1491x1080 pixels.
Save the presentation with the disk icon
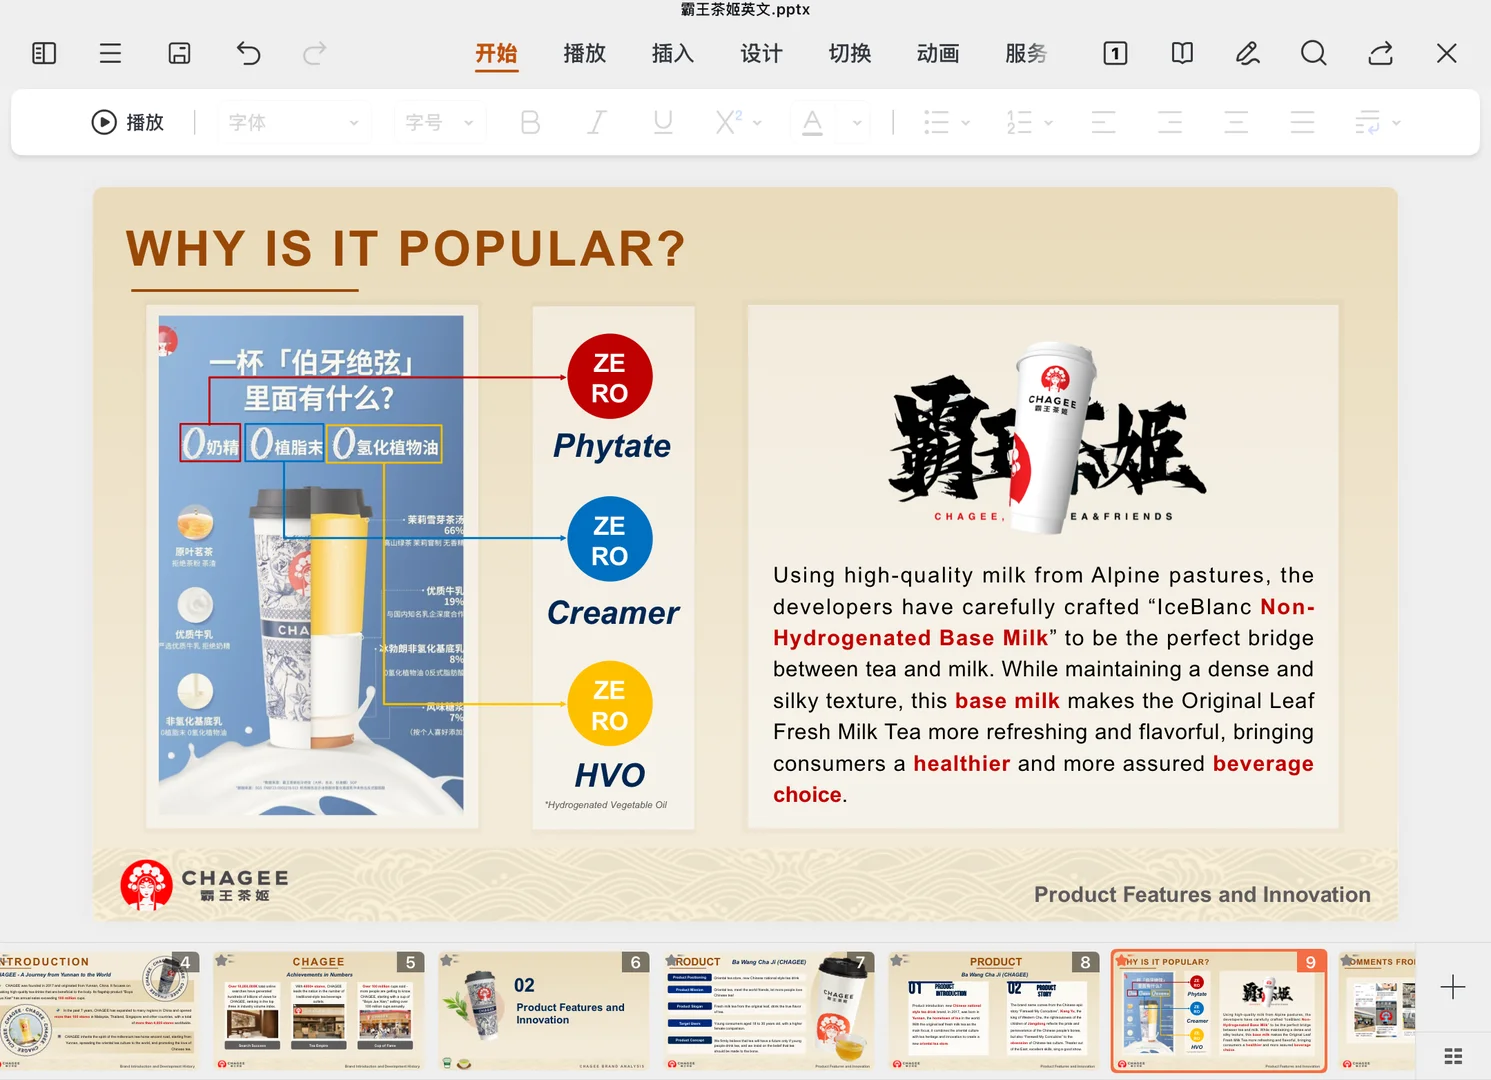coord(179,53)
